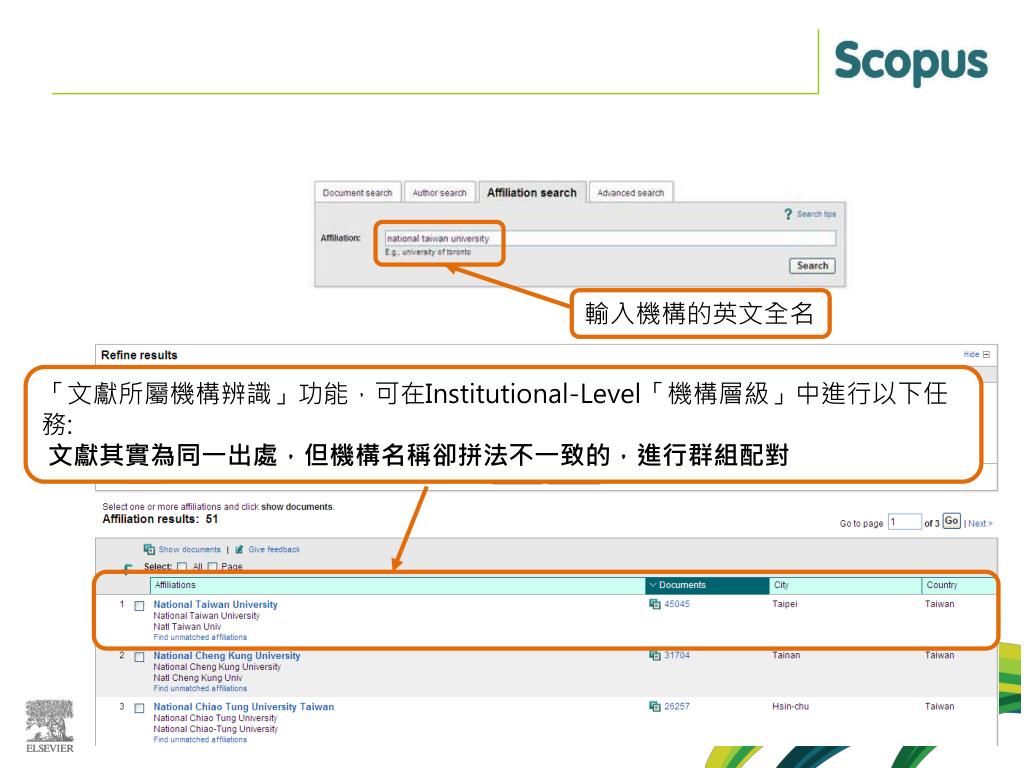Screen dimensions: 1024x768
Task: Check National Chiao Tung University Taiwan checkbox
Action: (139, 708)
